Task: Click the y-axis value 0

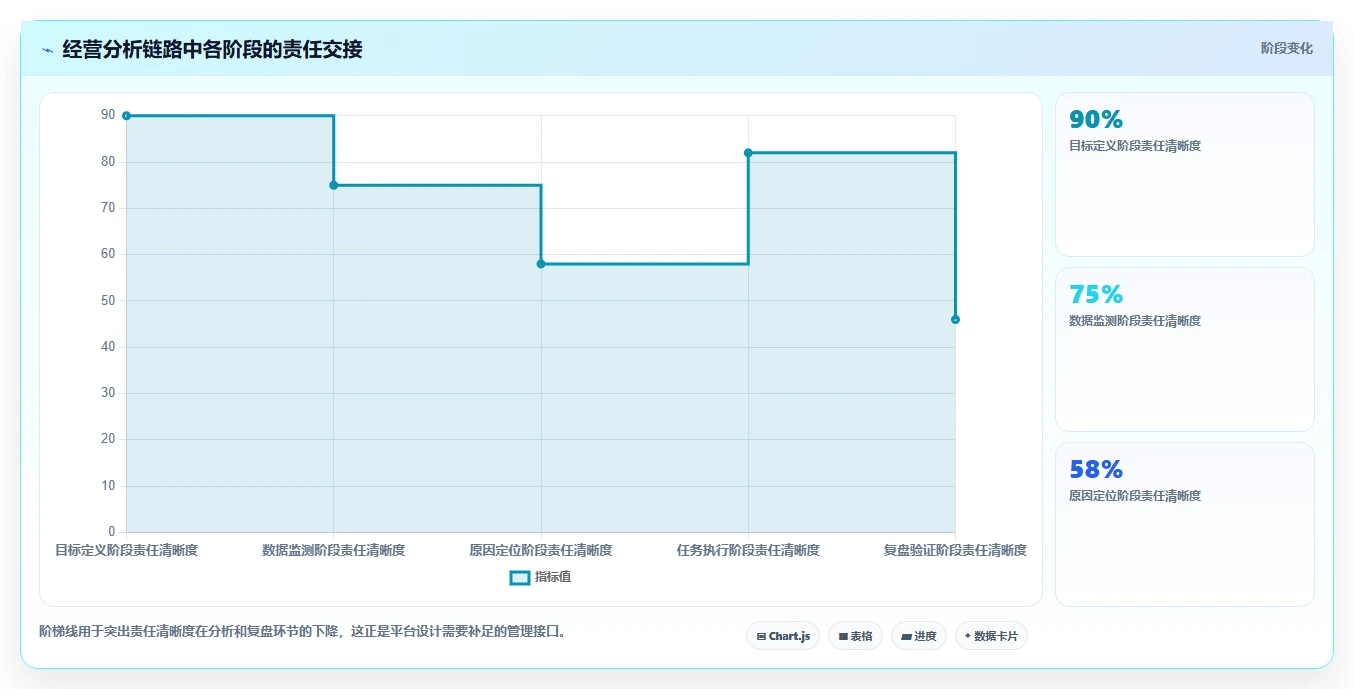Action: (x=112, y=531)
